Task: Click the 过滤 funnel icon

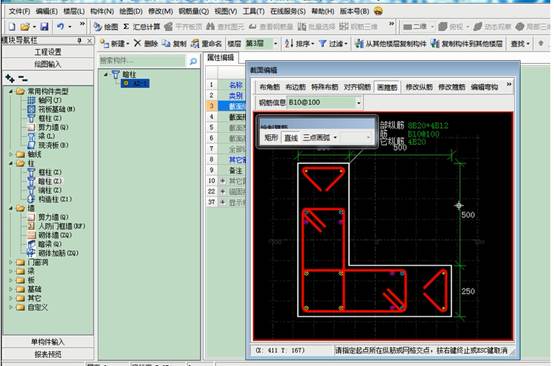Action: 323,43
